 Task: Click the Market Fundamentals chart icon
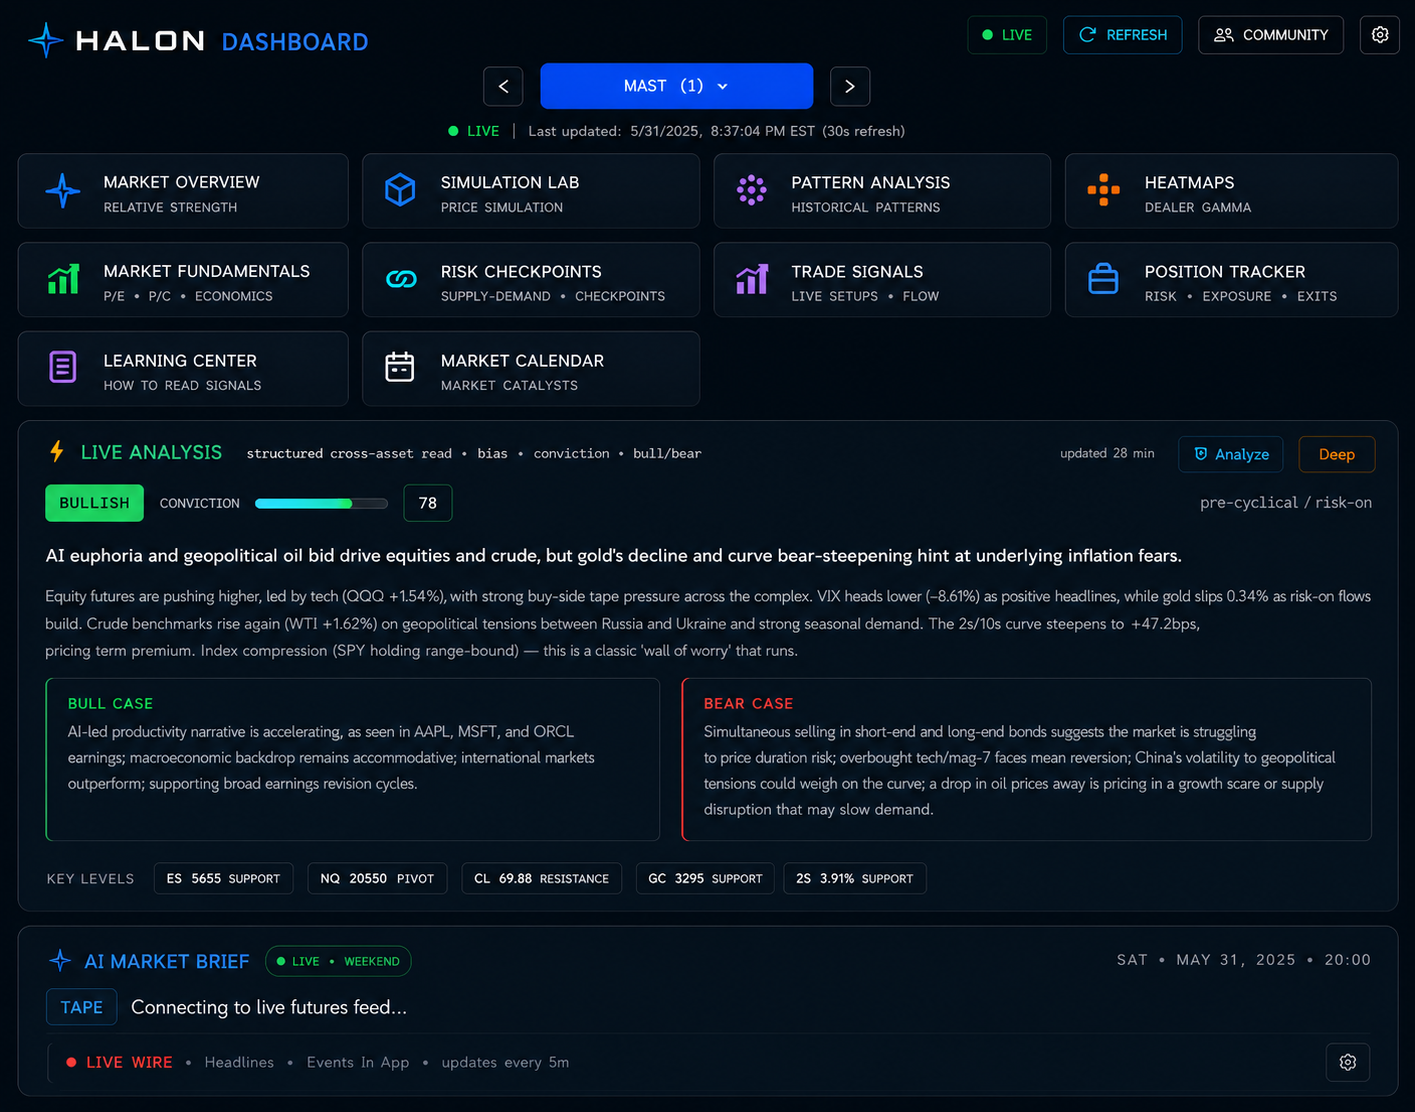pos(63,279)
